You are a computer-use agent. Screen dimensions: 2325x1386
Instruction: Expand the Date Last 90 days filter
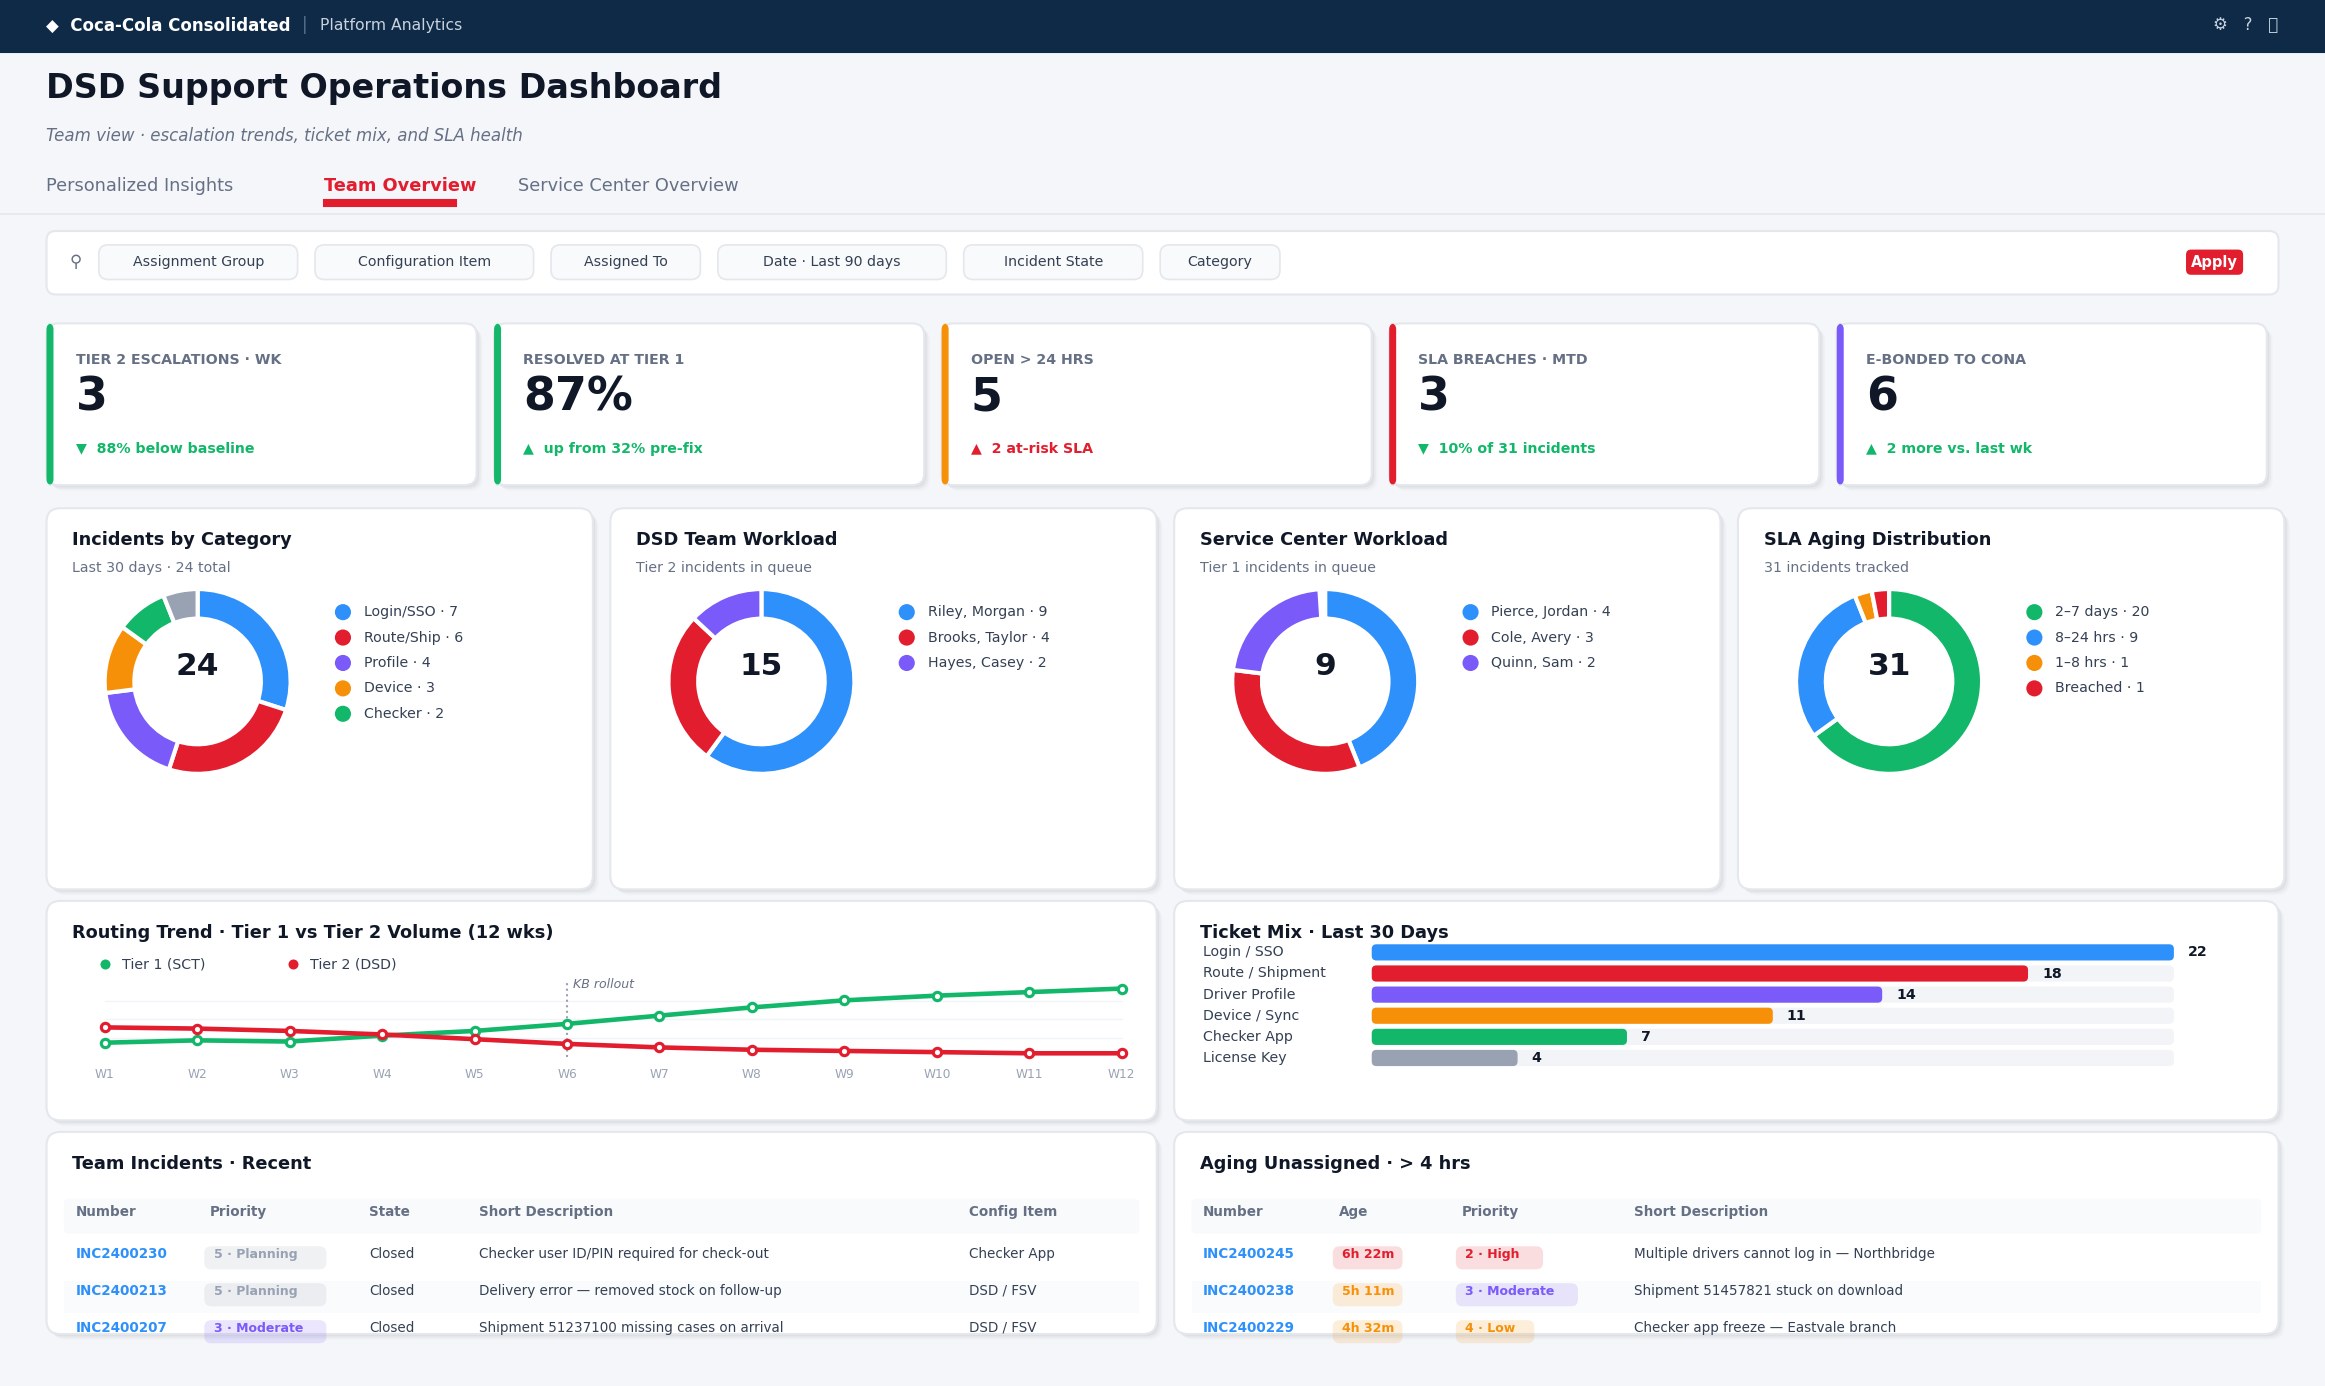coord(831,262)
